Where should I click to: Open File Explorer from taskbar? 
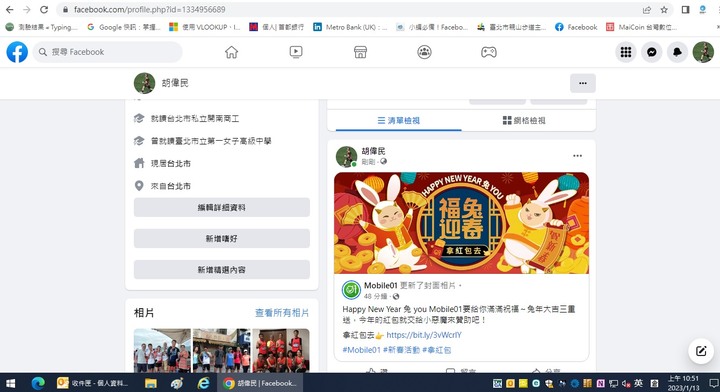pos(151,383)
